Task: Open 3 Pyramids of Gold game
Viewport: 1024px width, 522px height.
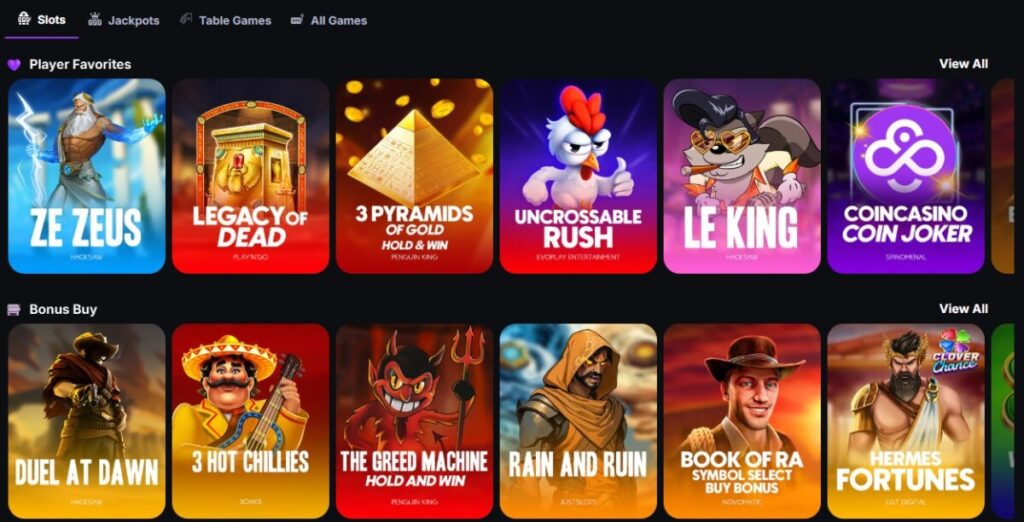Action: point(415,176)
